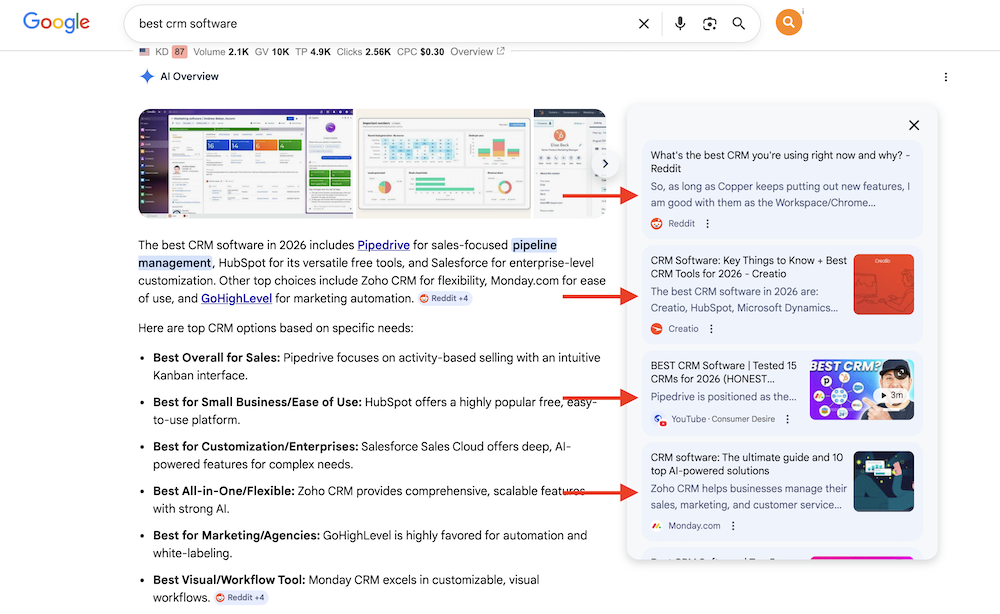
Task: Follow the Pipedrive hyperlink
Action: point(383,245)
